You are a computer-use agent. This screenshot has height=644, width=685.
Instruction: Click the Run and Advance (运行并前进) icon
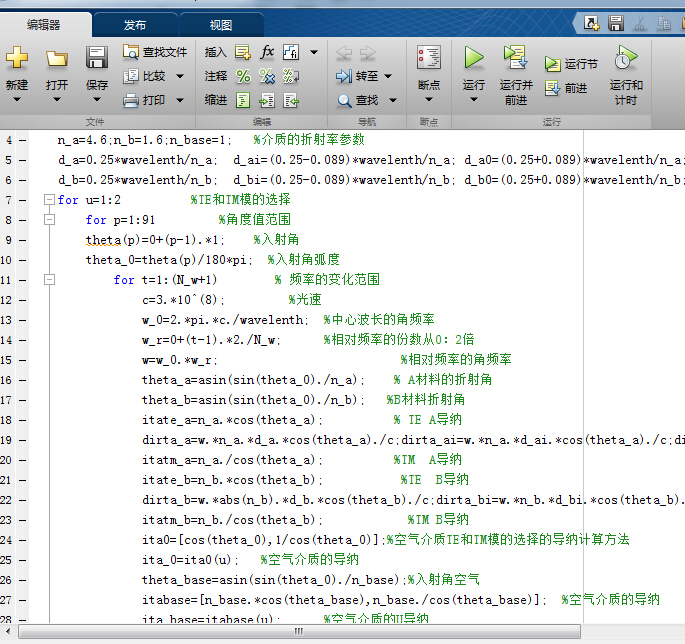515,58
